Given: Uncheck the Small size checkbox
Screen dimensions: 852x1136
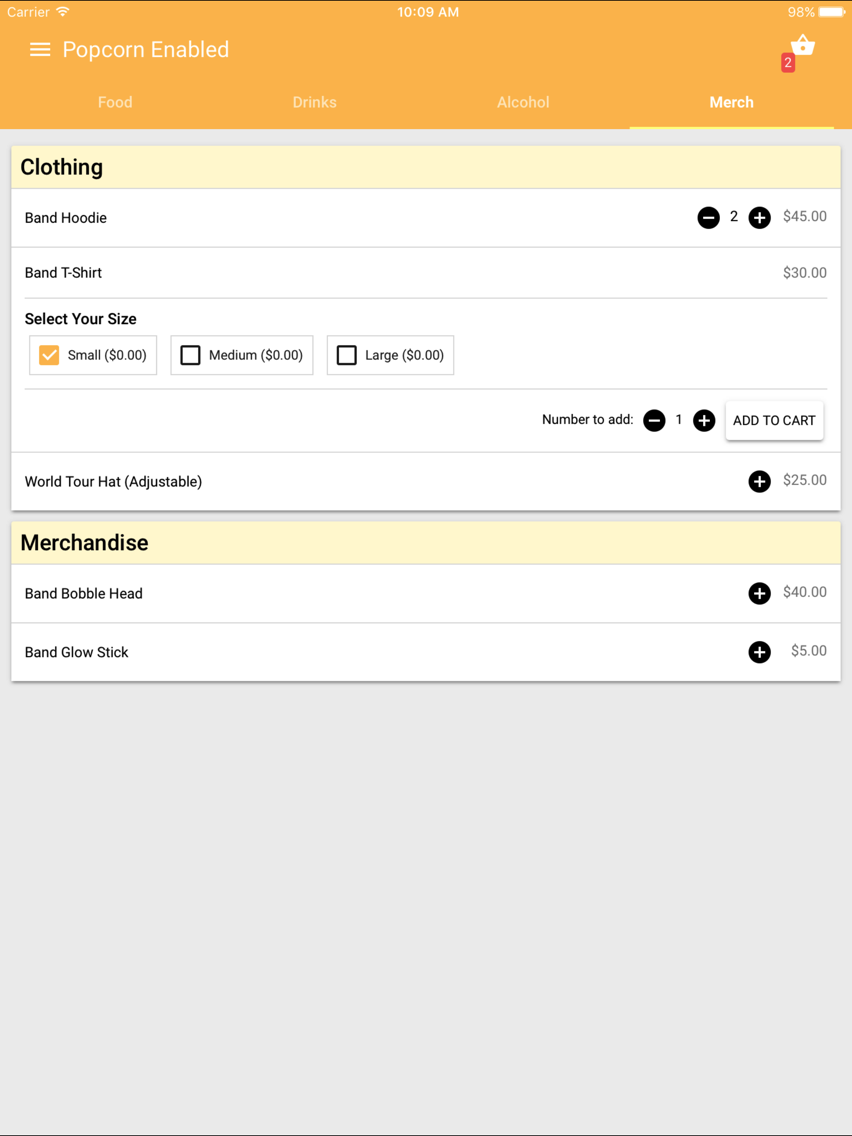Looking at the screenshot, I should tap(49, 355).
